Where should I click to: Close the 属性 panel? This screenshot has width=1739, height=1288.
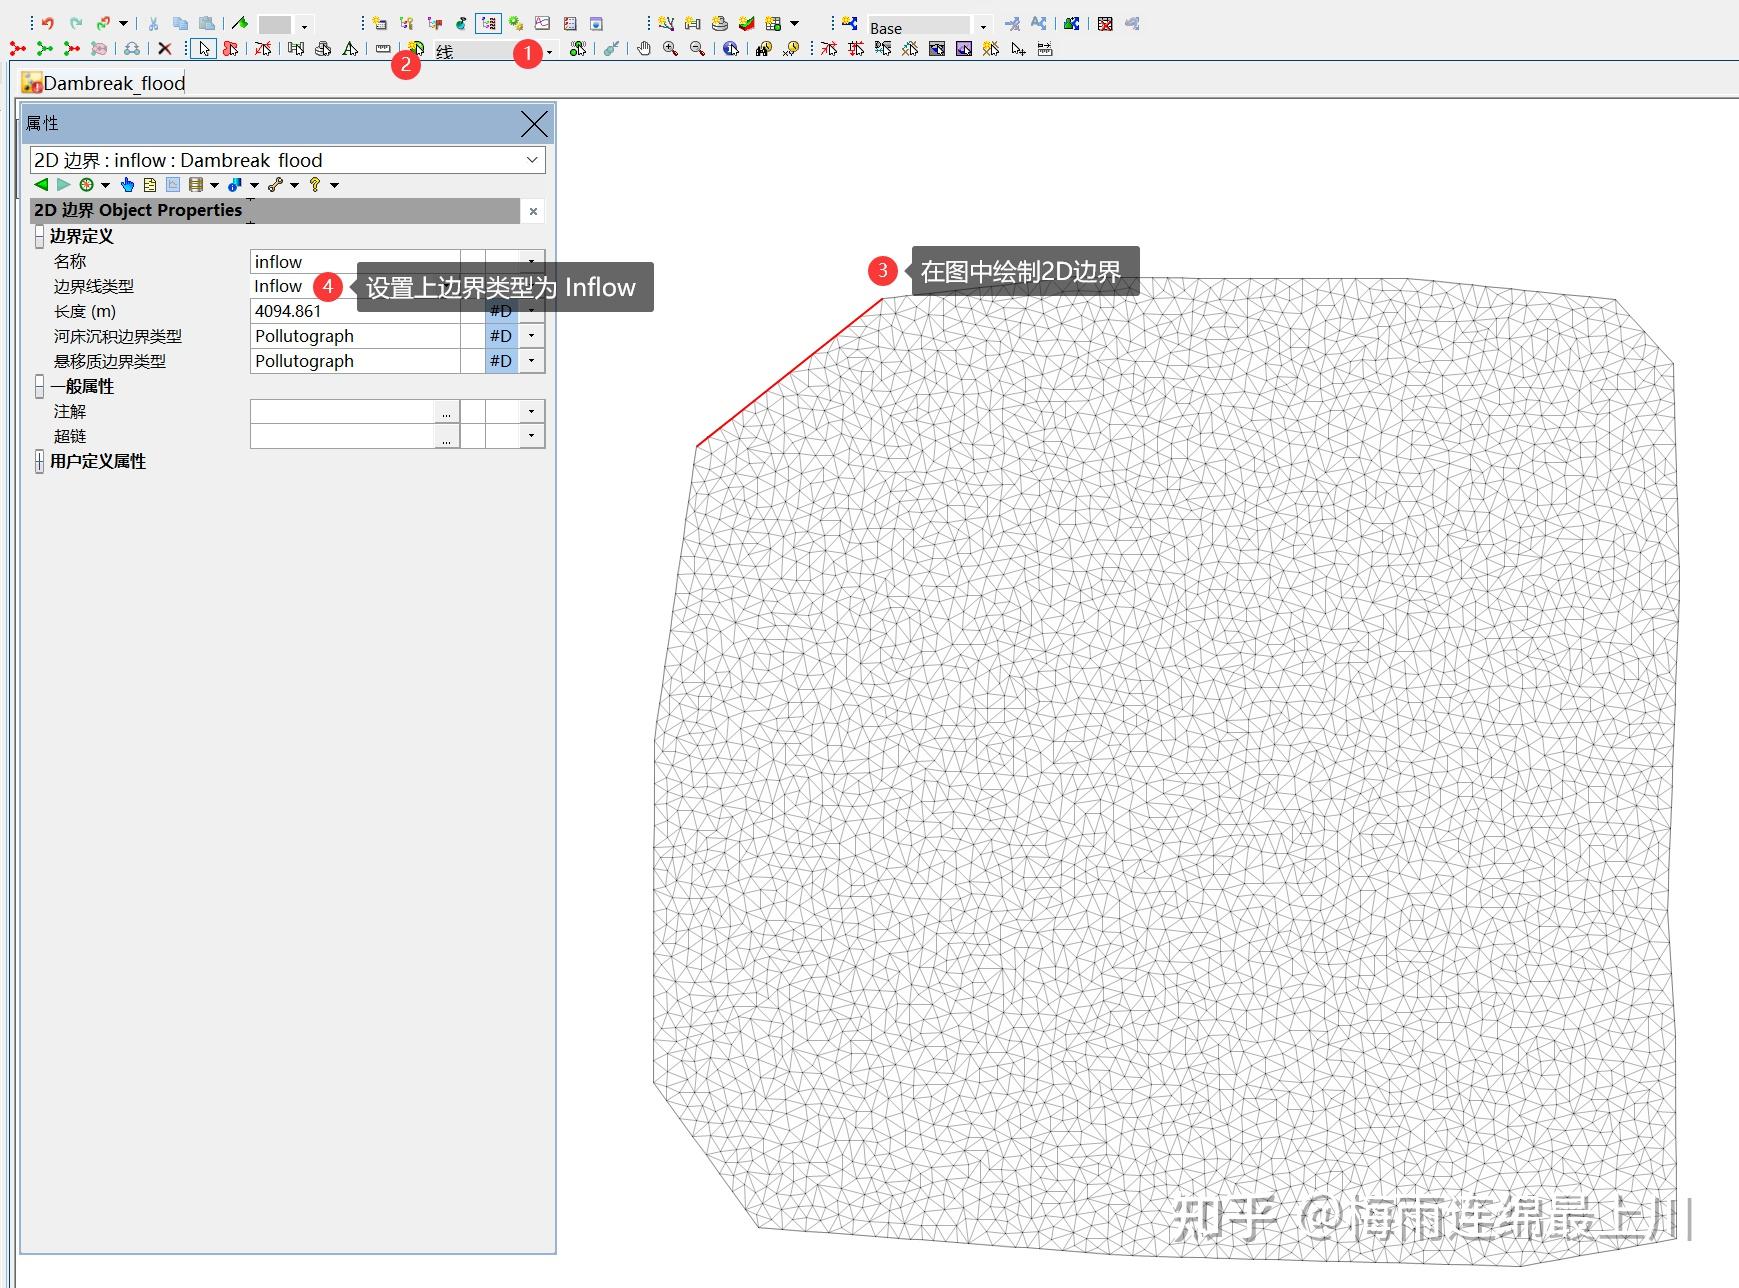tap(534, 124)
